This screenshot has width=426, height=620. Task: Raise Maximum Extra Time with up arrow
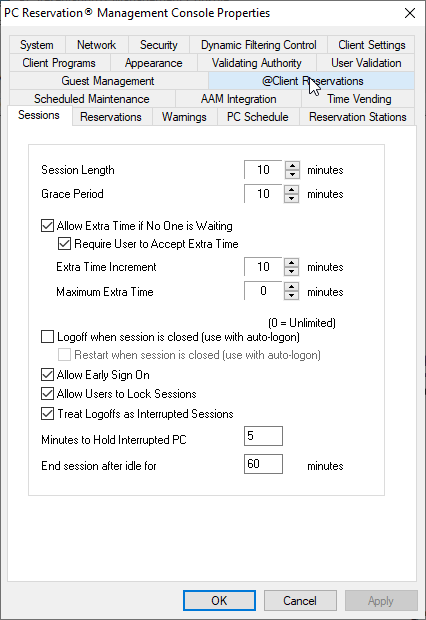[292, 287]
